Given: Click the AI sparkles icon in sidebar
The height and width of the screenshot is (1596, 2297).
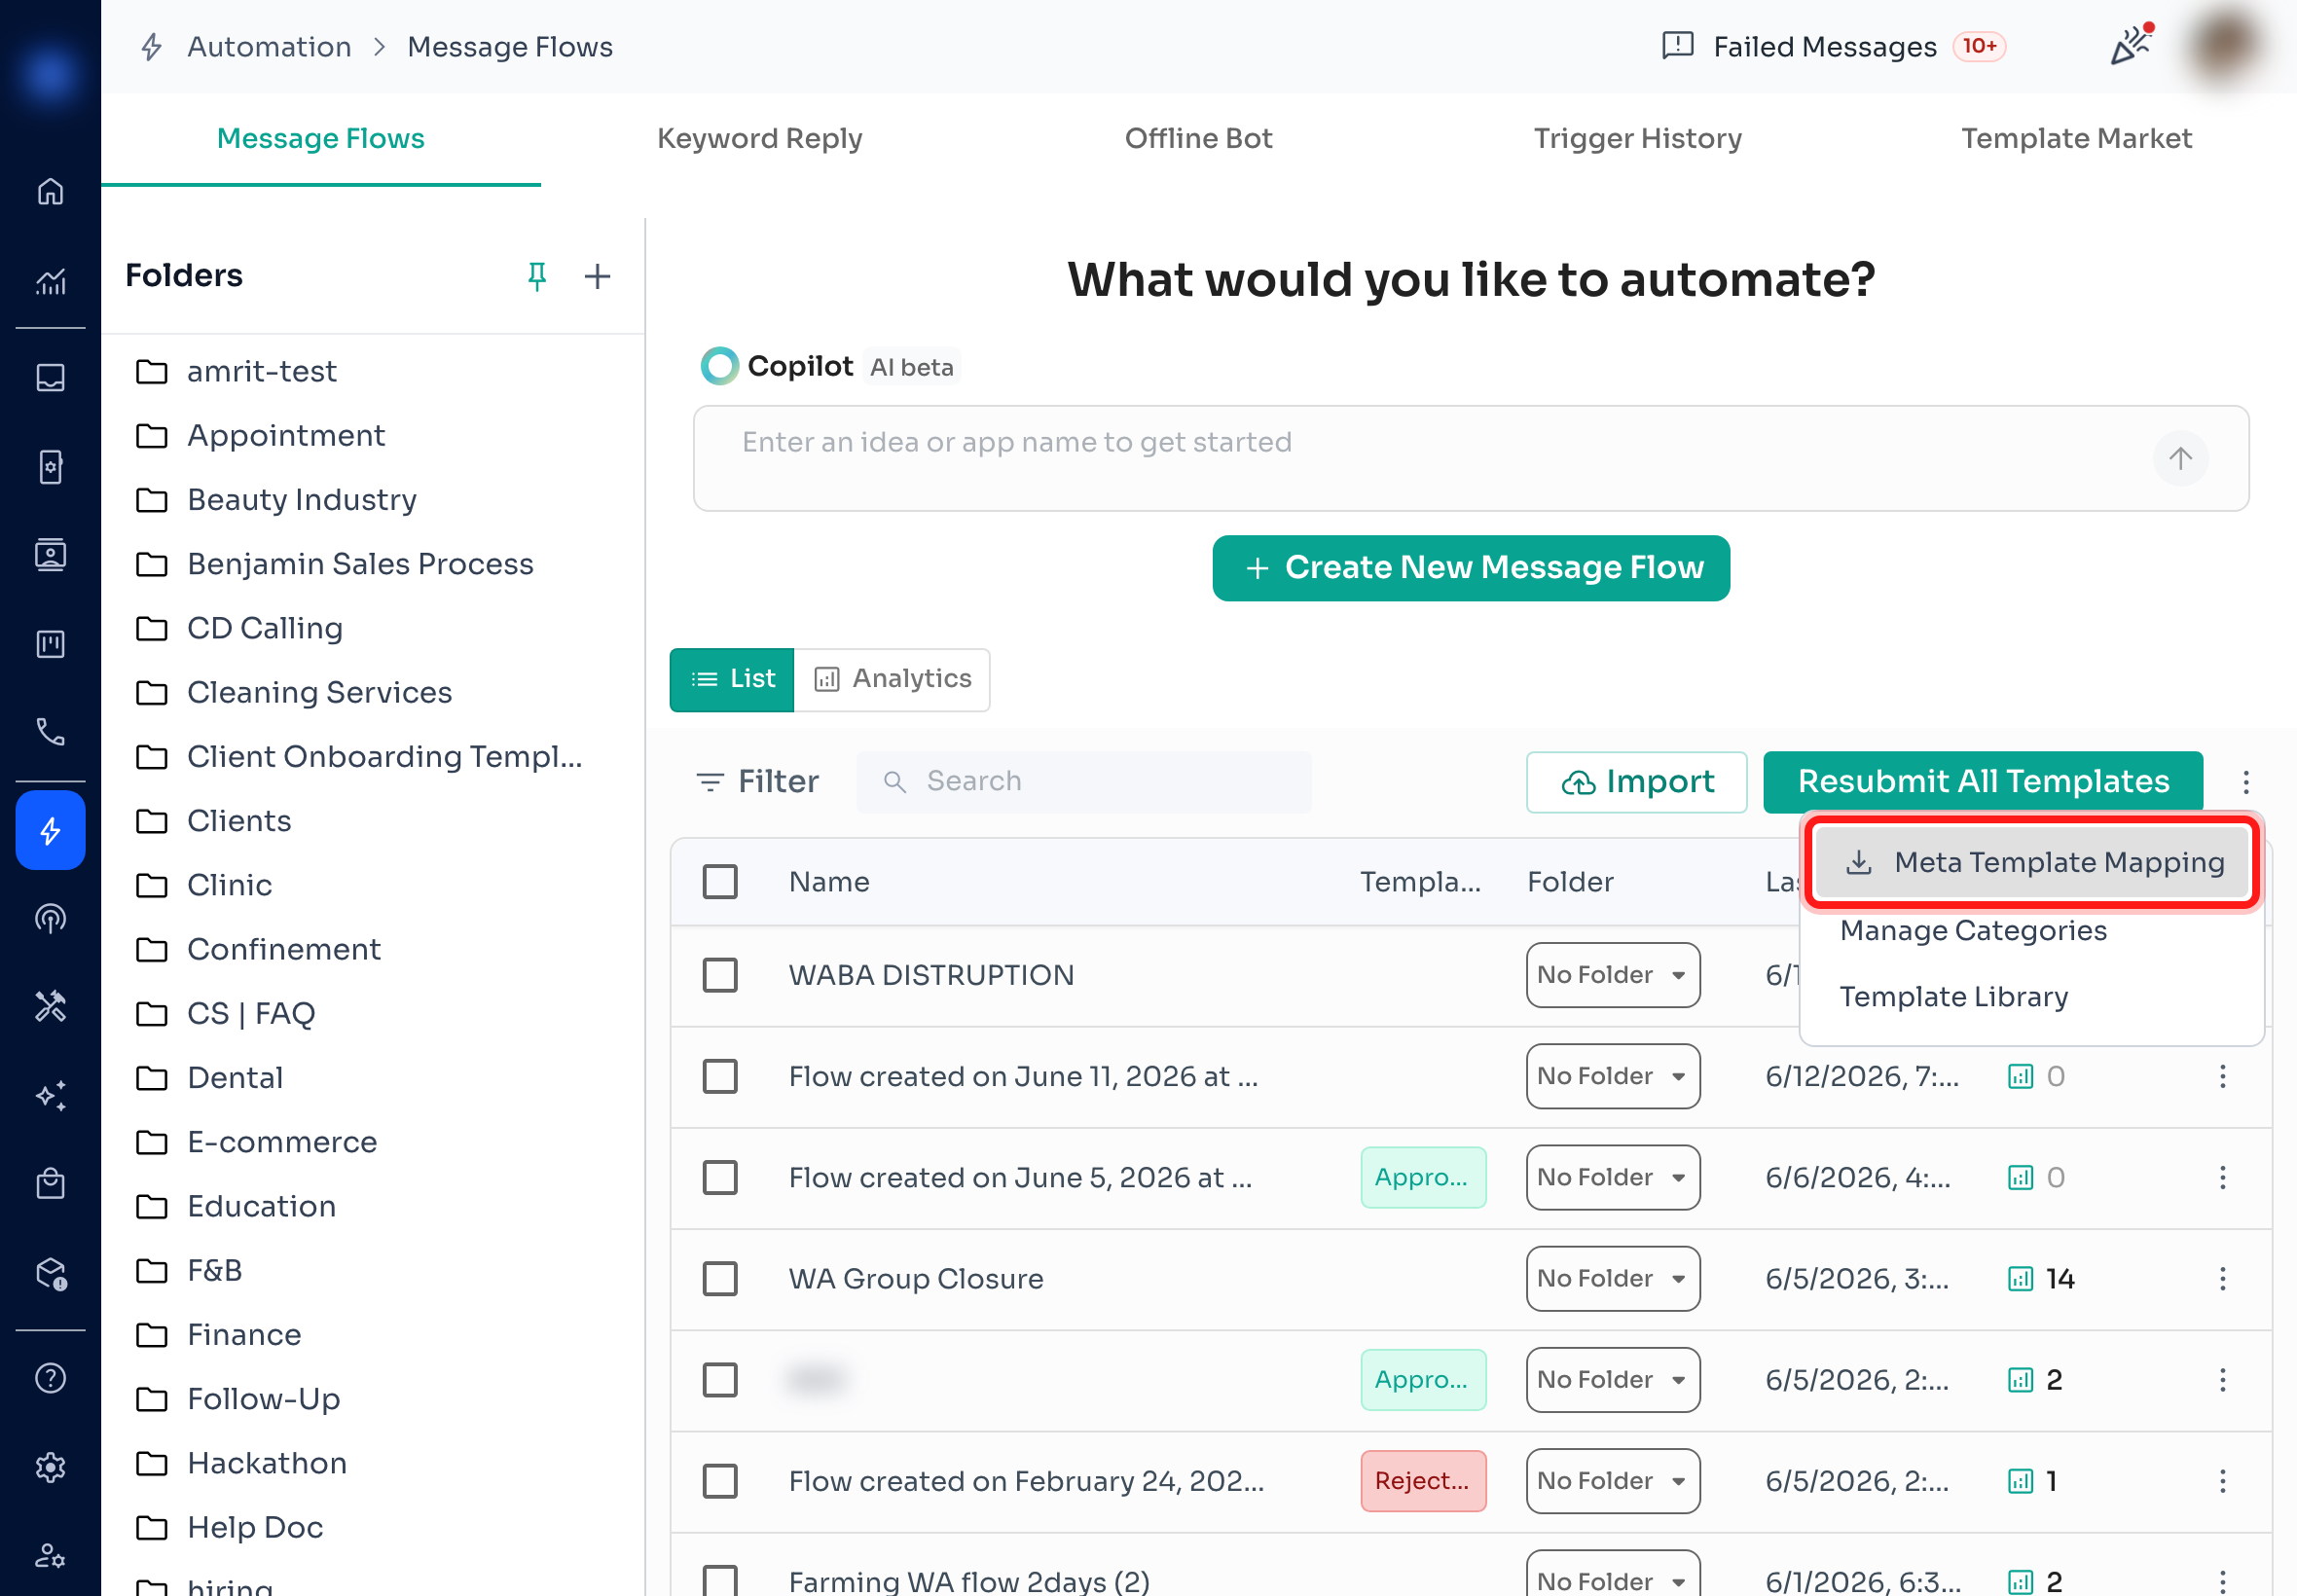Looking at the screenshot, I should pyautogui.click(x=50, y=1095).
